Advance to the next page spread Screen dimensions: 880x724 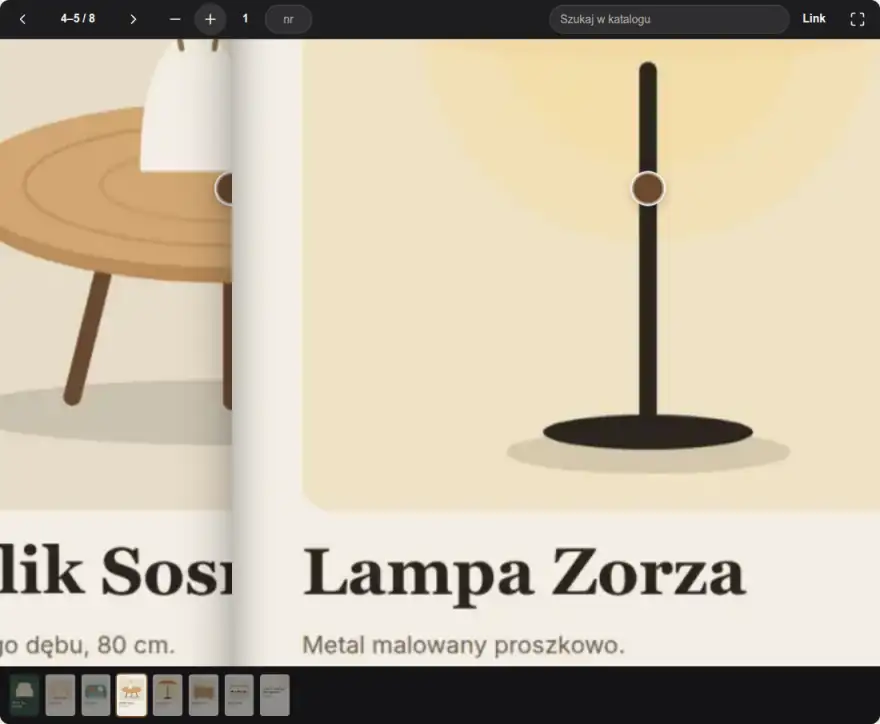133,19
